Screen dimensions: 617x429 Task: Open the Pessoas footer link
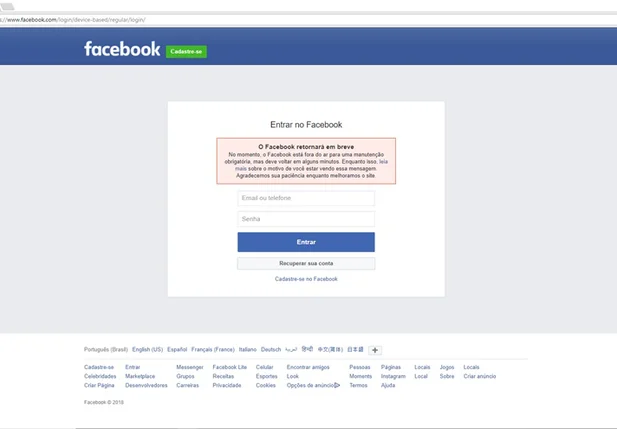click(360, 367)
